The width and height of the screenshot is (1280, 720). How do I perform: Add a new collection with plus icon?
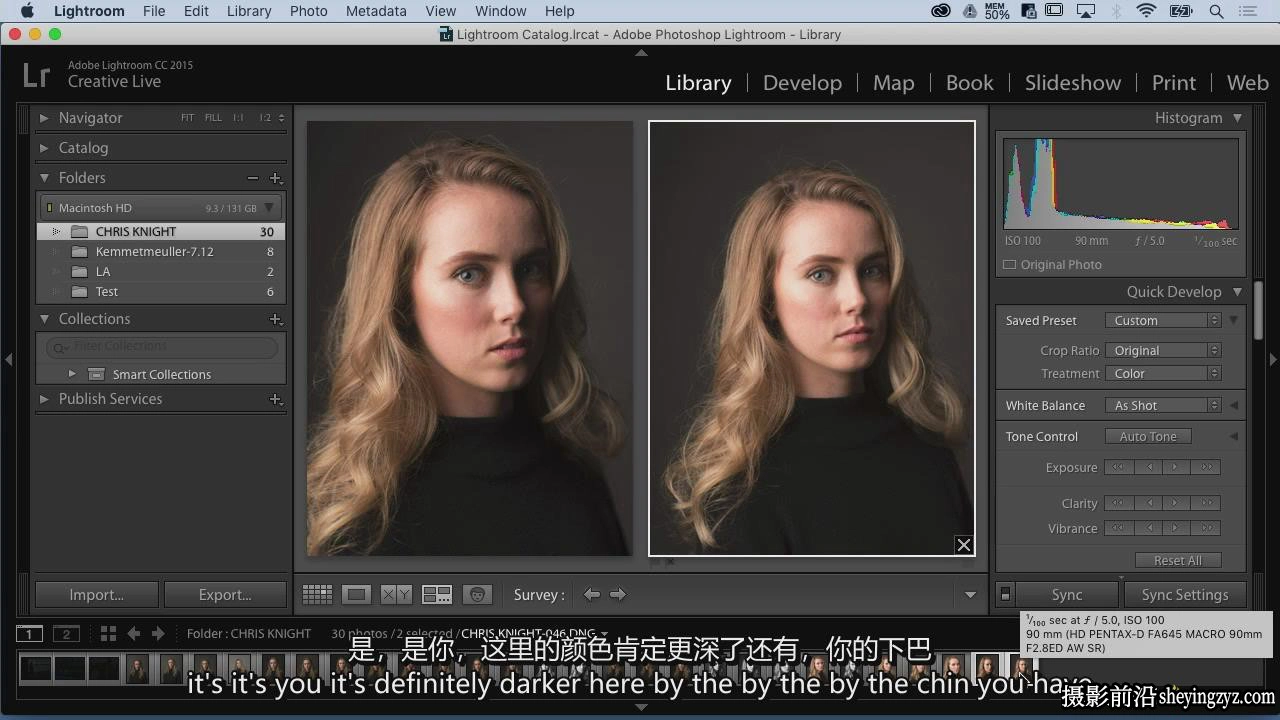click(x=276, y=319)
